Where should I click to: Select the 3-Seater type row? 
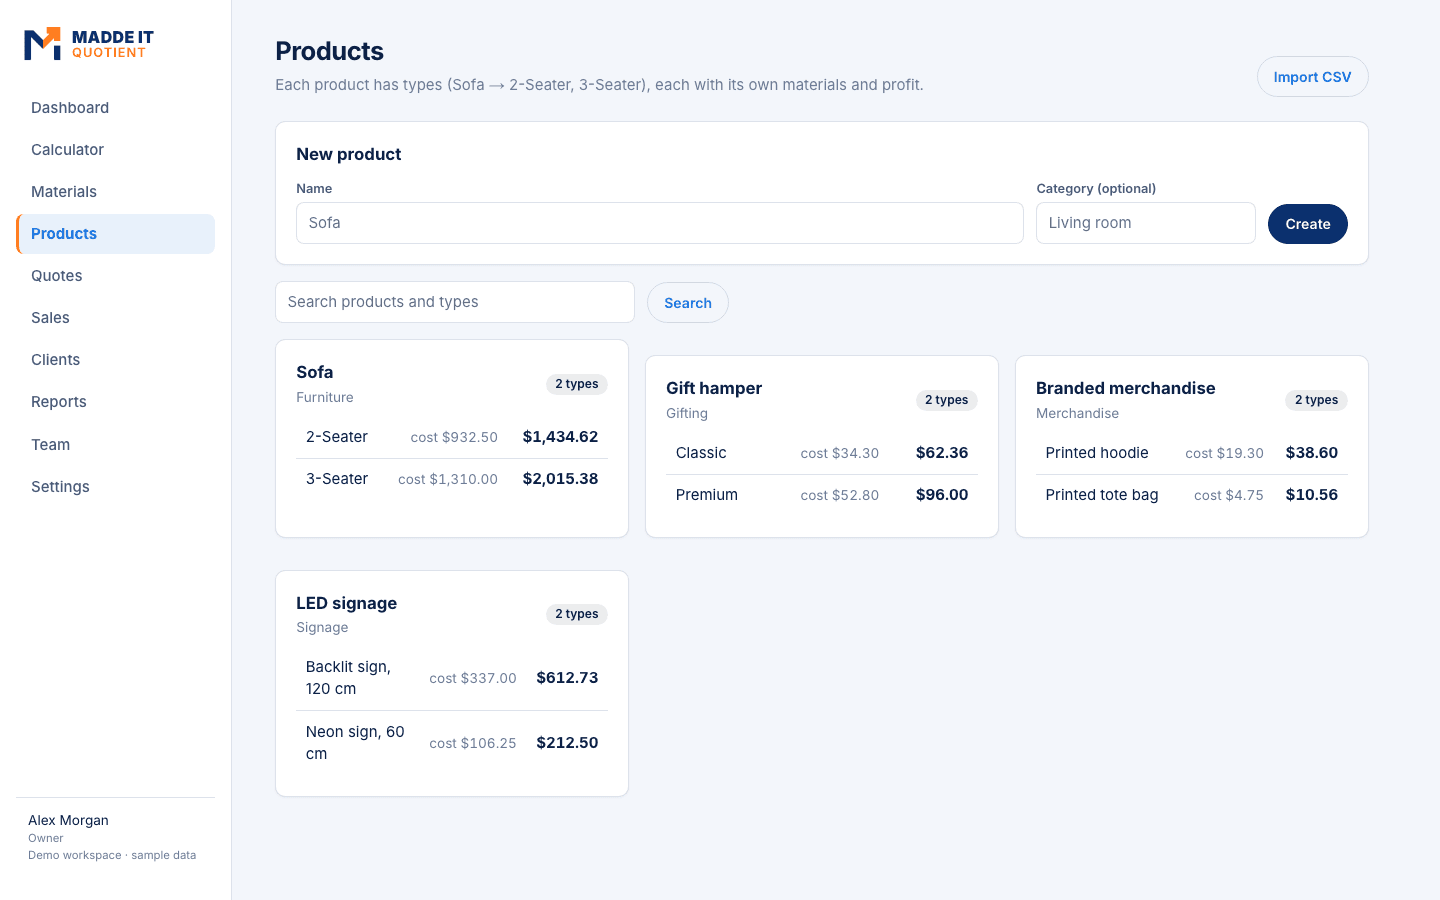pos(452,479)
